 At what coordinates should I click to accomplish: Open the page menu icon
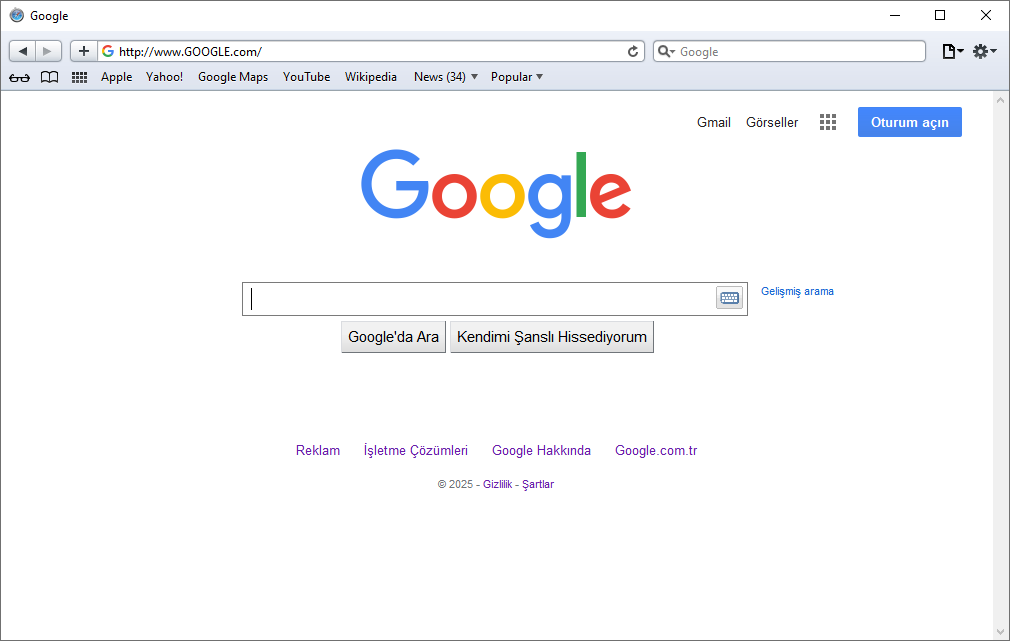[953, 52]
